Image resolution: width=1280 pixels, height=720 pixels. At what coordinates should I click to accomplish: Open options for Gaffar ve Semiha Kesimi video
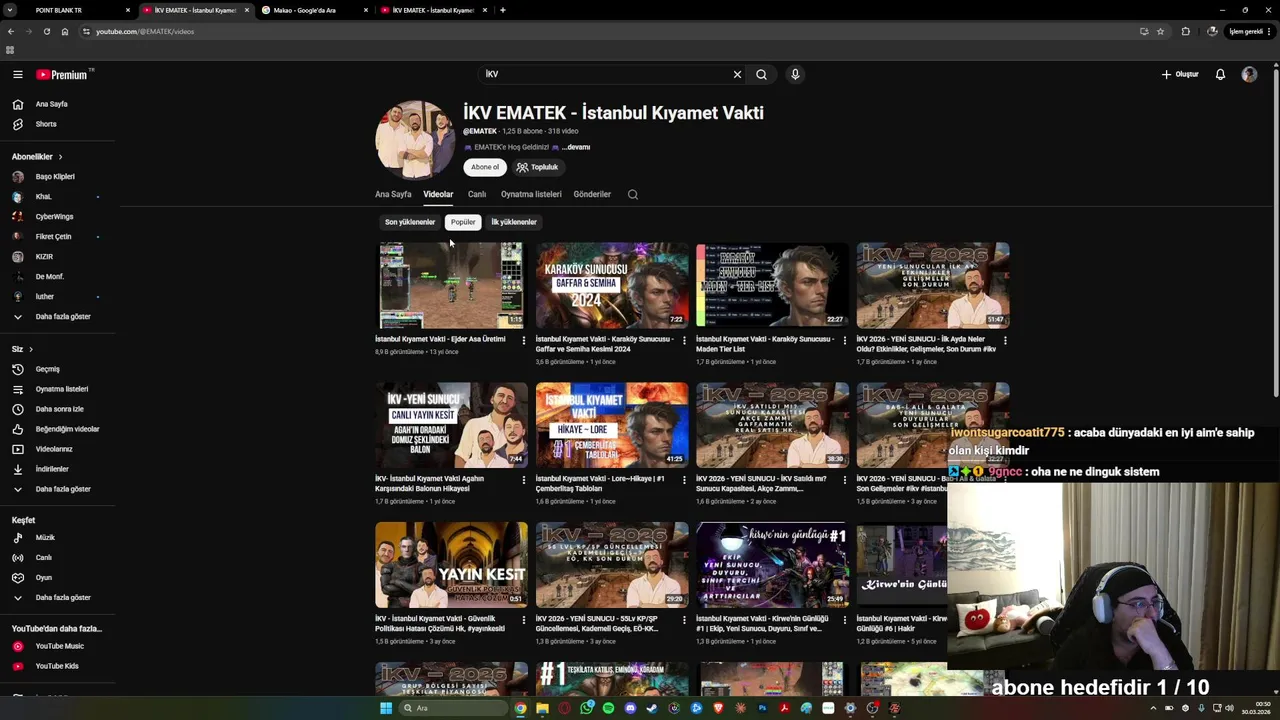[x=684, y=340]
